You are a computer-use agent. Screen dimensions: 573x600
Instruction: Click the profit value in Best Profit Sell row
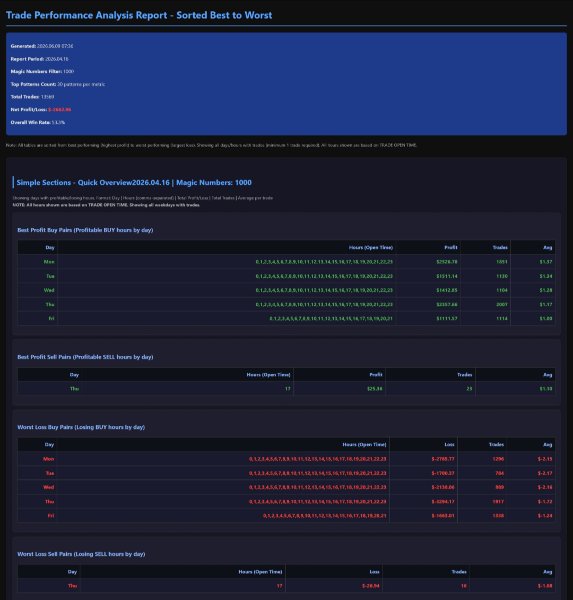pyautogui.click(x=374, y=389)
